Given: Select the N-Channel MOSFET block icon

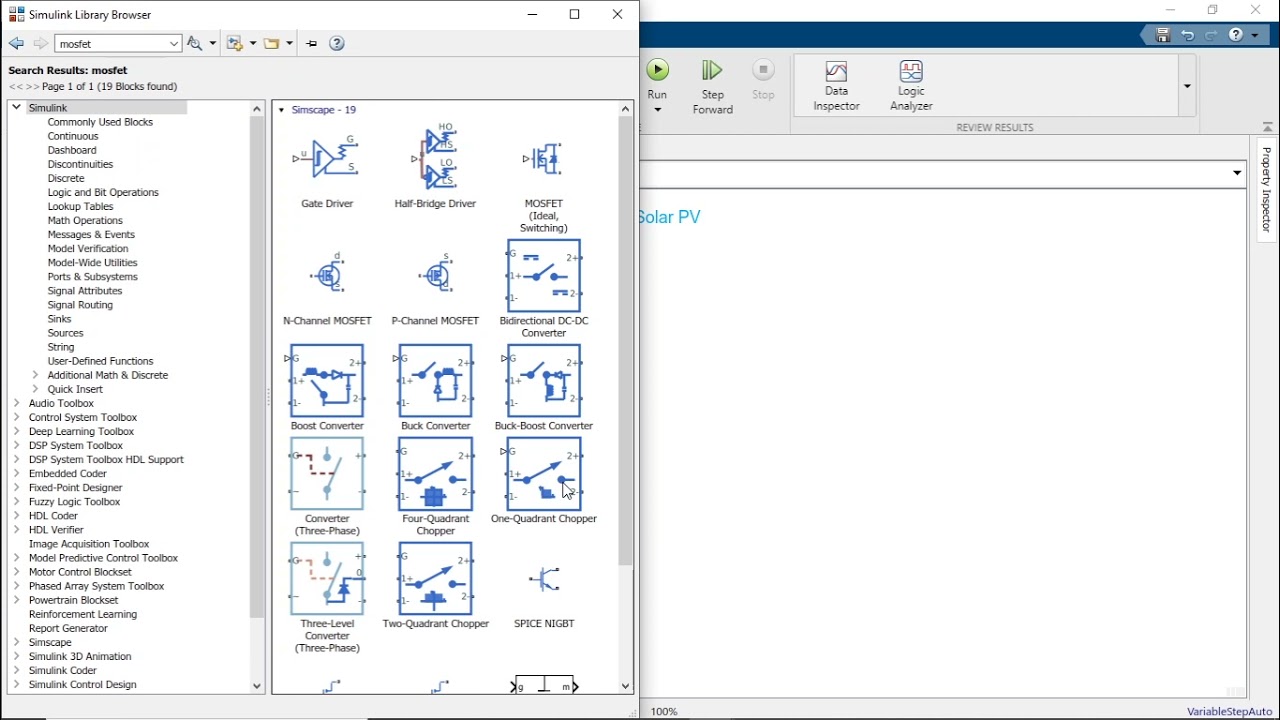Looking at the screenshot, I should (328, 274).
